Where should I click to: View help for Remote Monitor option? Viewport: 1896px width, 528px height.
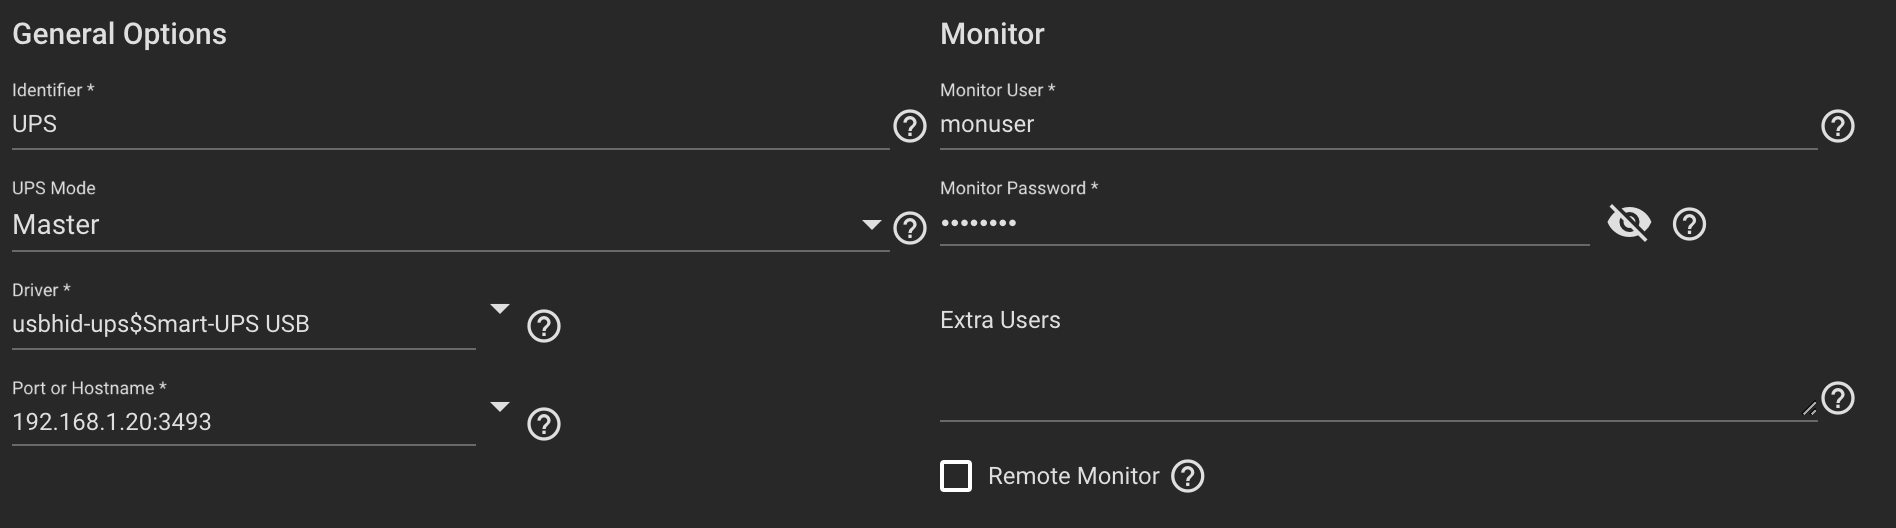pos(1187,476)
